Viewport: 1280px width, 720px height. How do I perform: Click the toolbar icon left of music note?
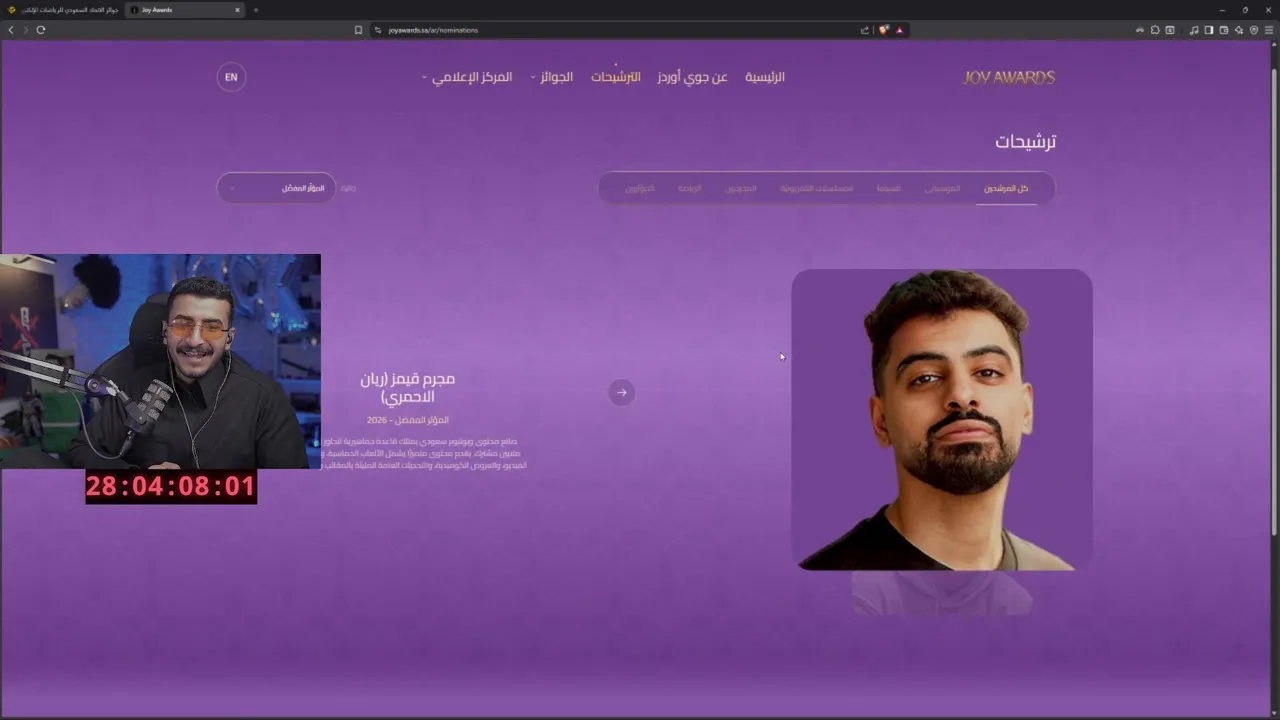click(x=1170, y=30)
